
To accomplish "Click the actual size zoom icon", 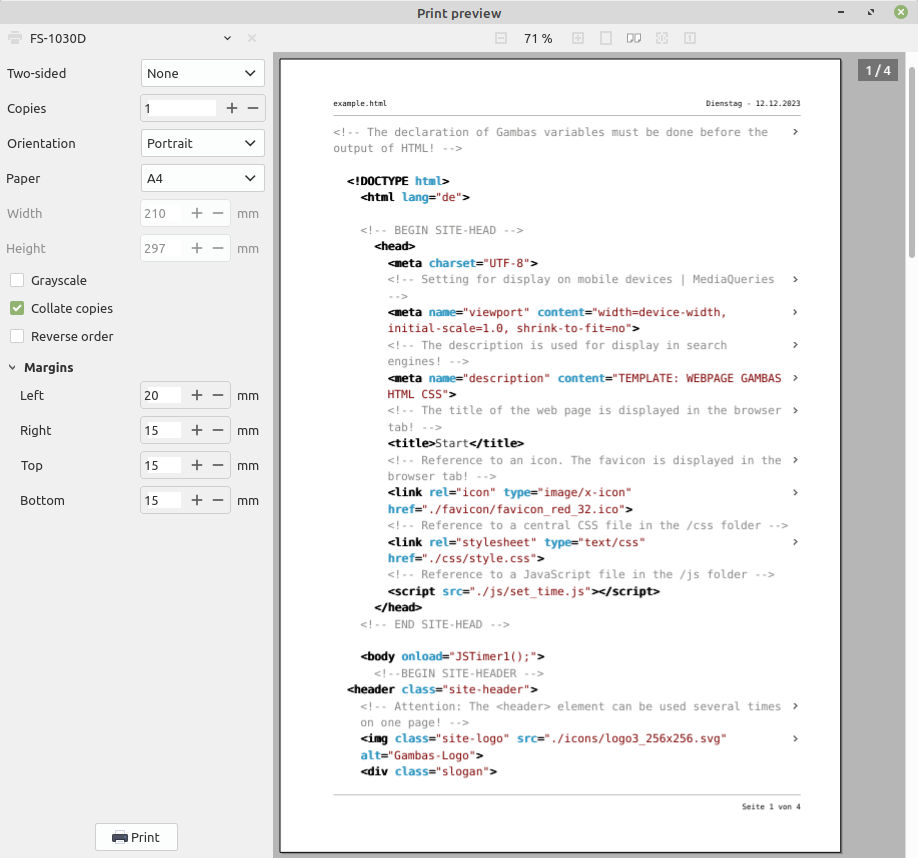I will click(x=690, y=38).
